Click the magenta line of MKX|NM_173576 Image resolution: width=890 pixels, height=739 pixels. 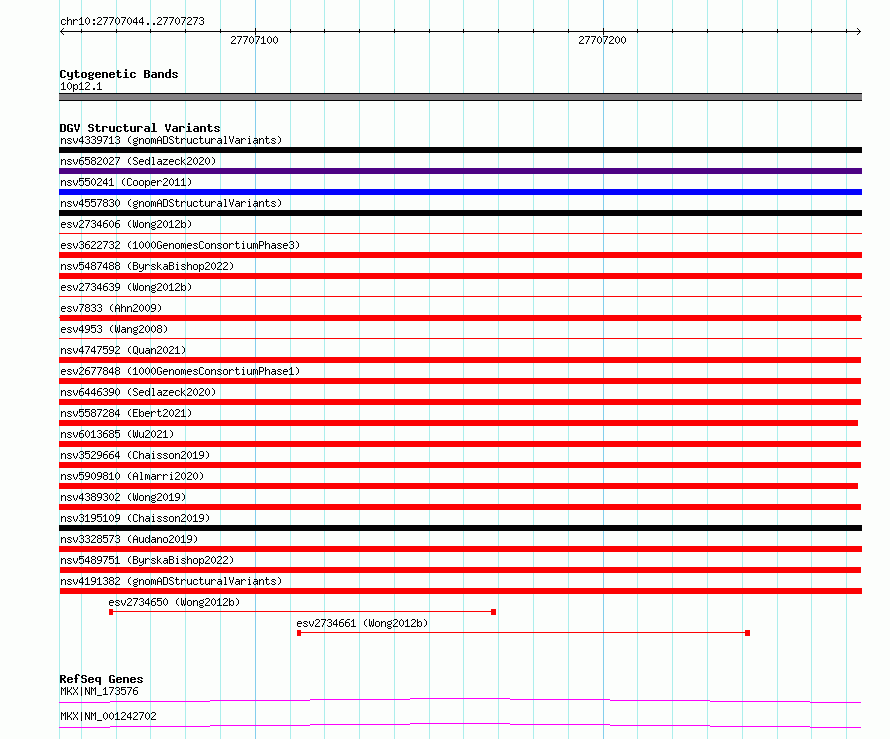point(460,700)
